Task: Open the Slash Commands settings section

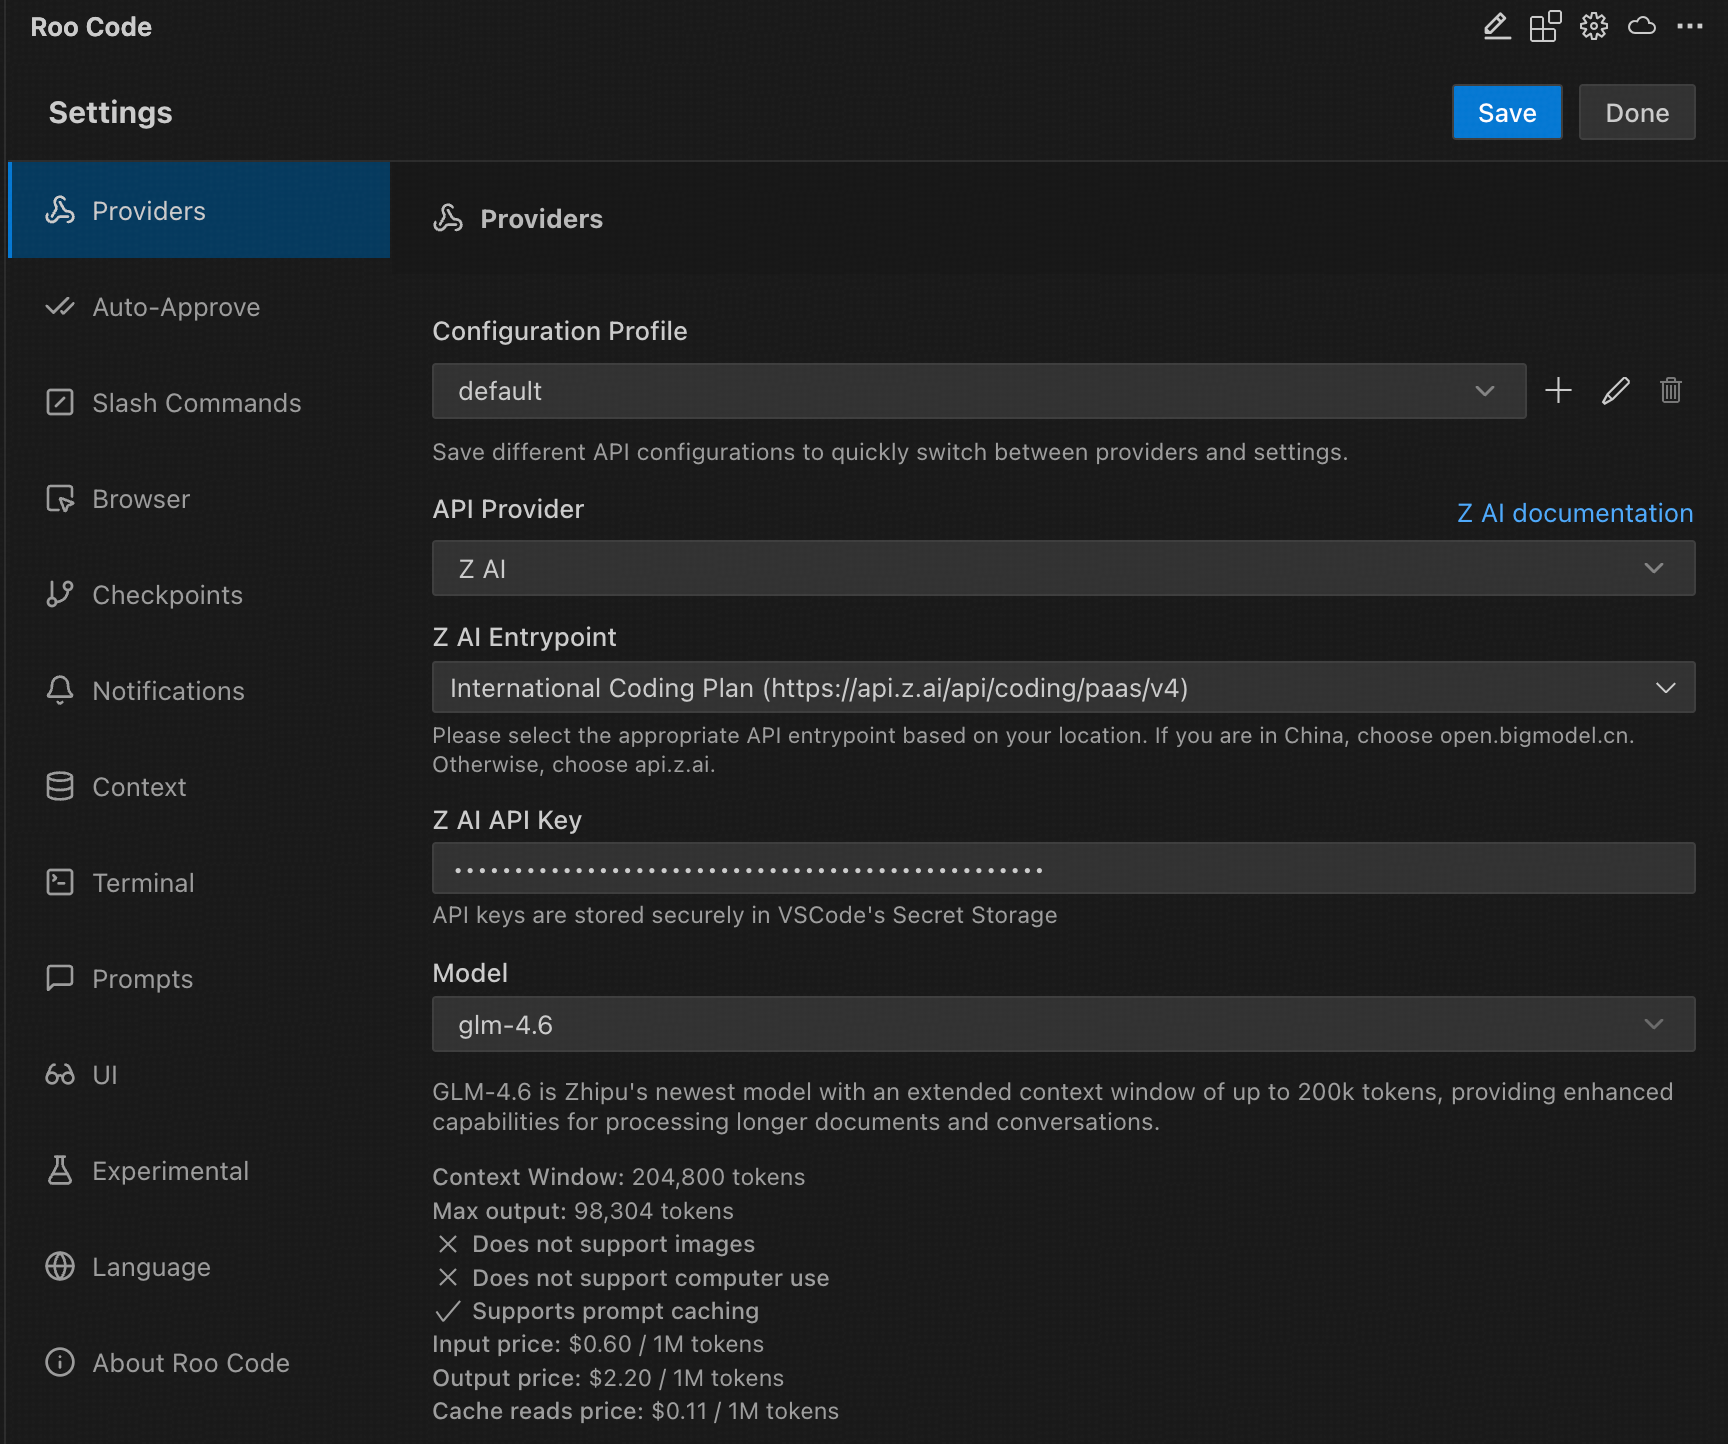Action: click(196, 403)
